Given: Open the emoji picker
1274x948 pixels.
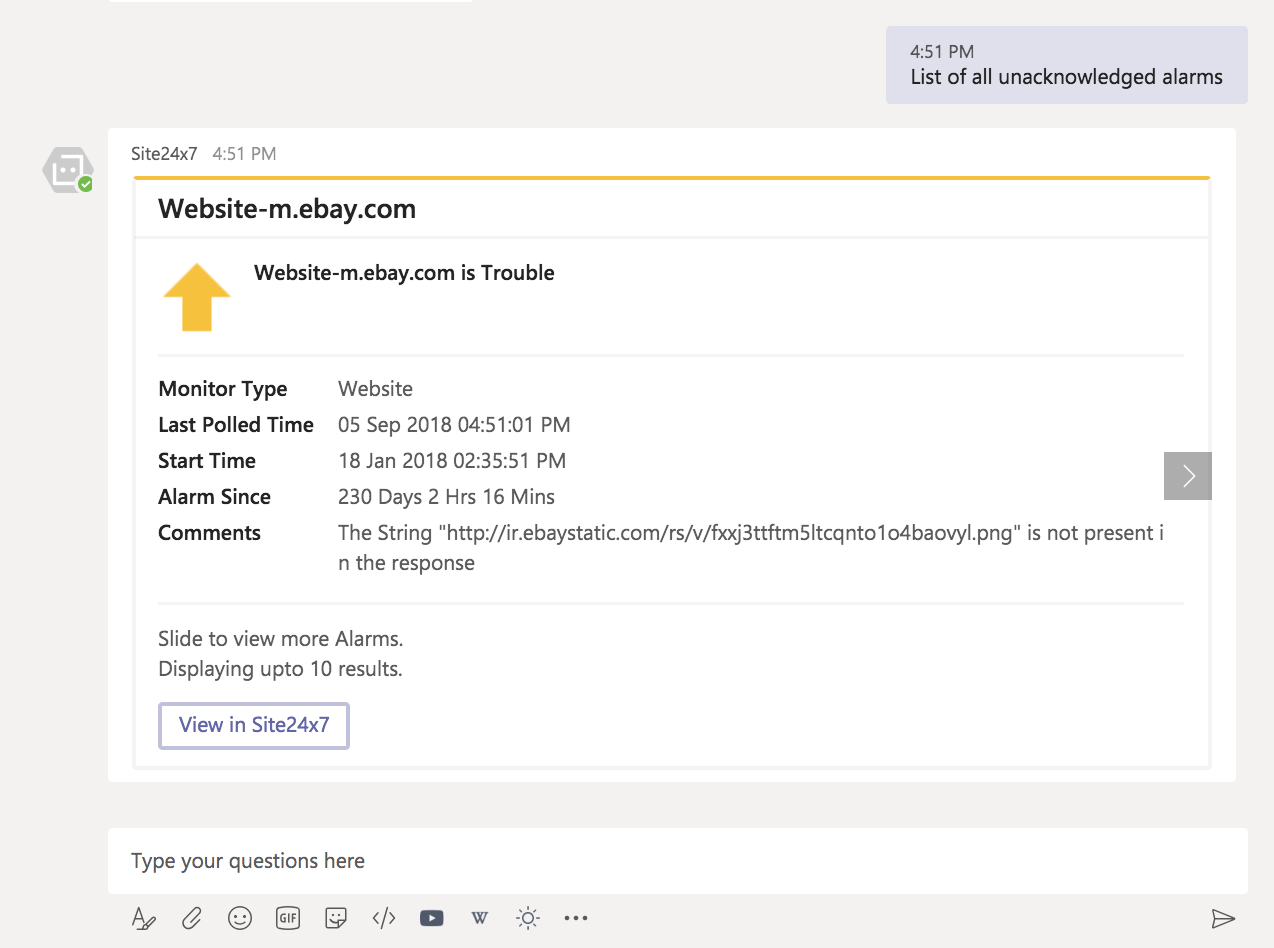Looking at the screenshot, I should [x=240, y=918].
